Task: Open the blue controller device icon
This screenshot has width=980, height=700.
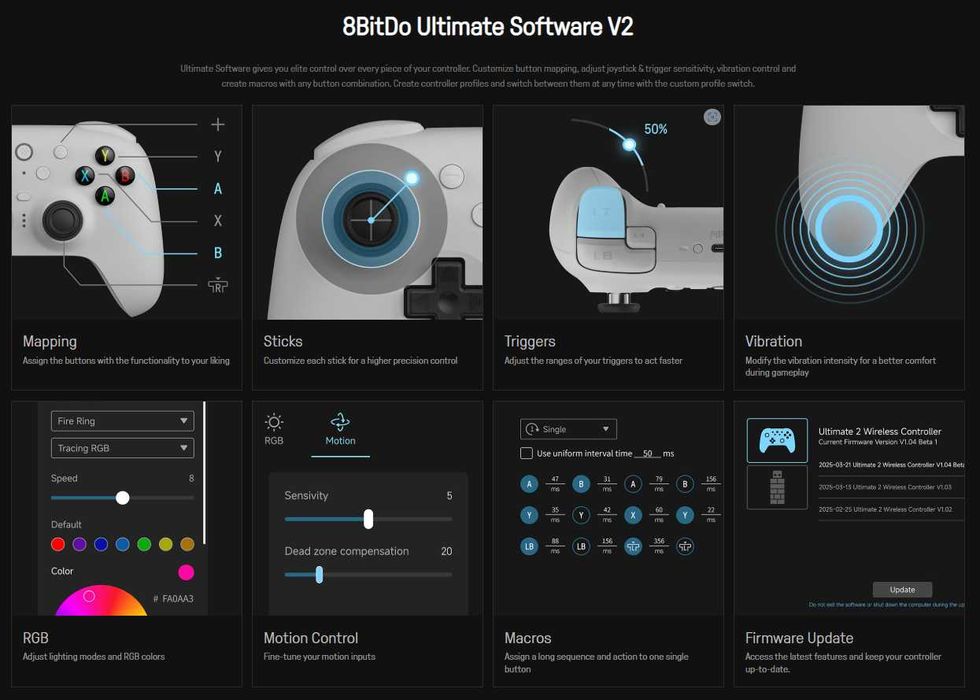Action: pos(777,440)
